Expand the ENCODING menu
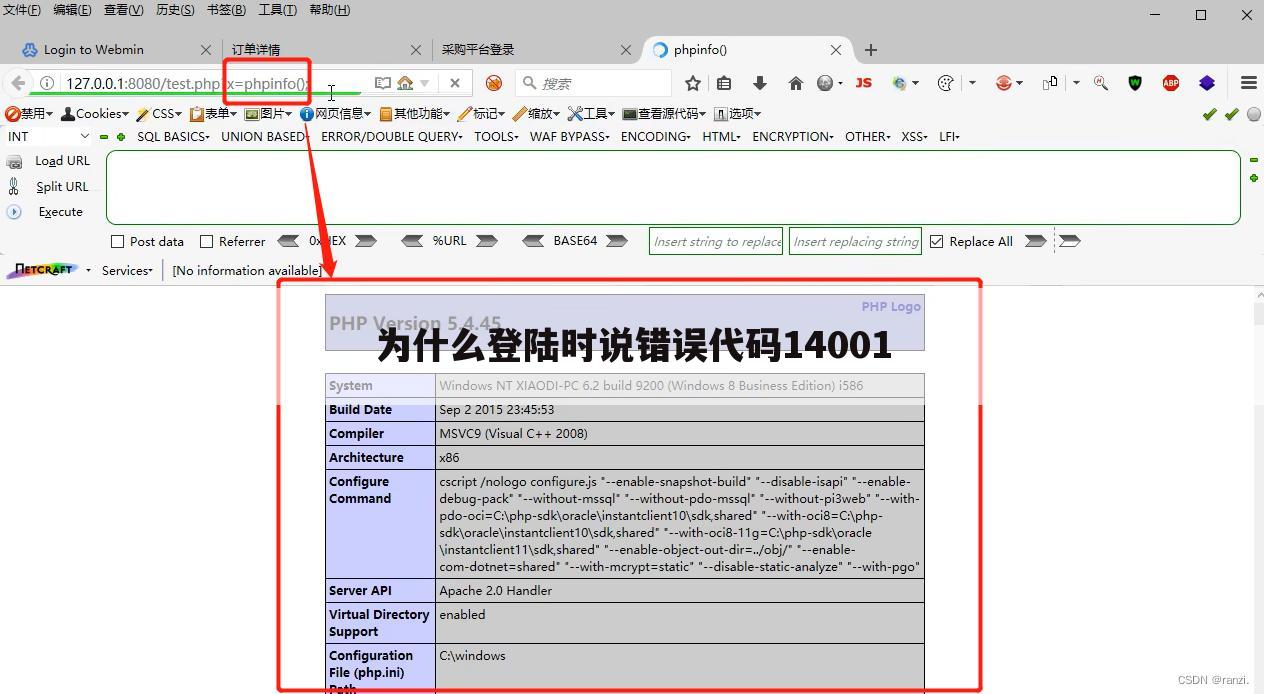Viewport: 1264px width, 694px height. click(x=656, y=137)
